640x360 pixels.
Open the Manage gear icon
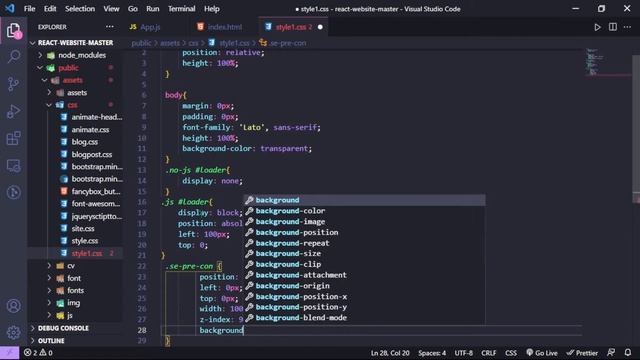pyautogui.click(x=13, y=332)
